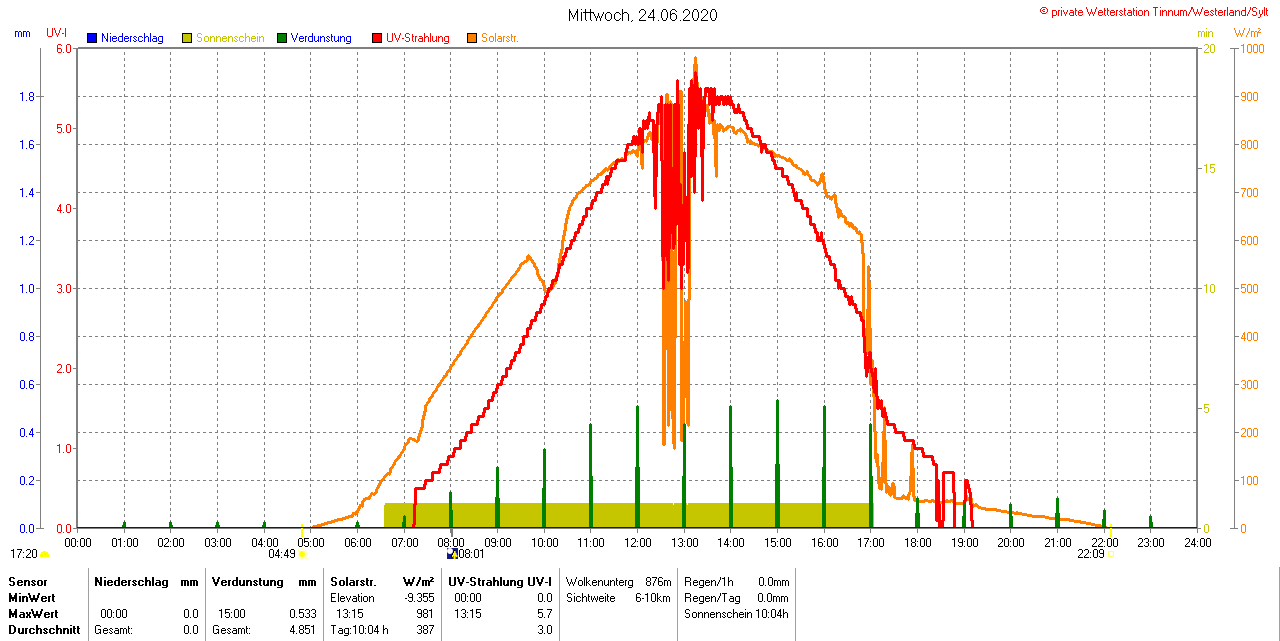This screenshot has height=641, width=1280.
Task: Click the sunset marker next to 22:09
Action: (1110, 553)
